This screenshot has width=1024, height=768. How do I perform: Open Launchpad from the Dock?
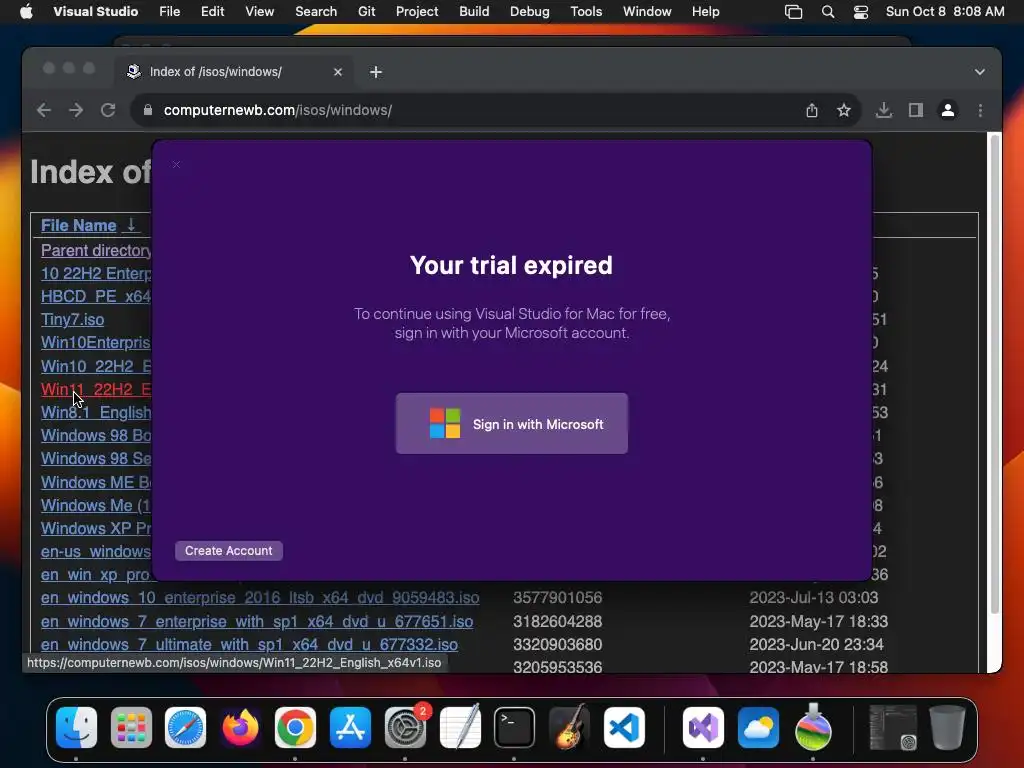click(131, 727)
